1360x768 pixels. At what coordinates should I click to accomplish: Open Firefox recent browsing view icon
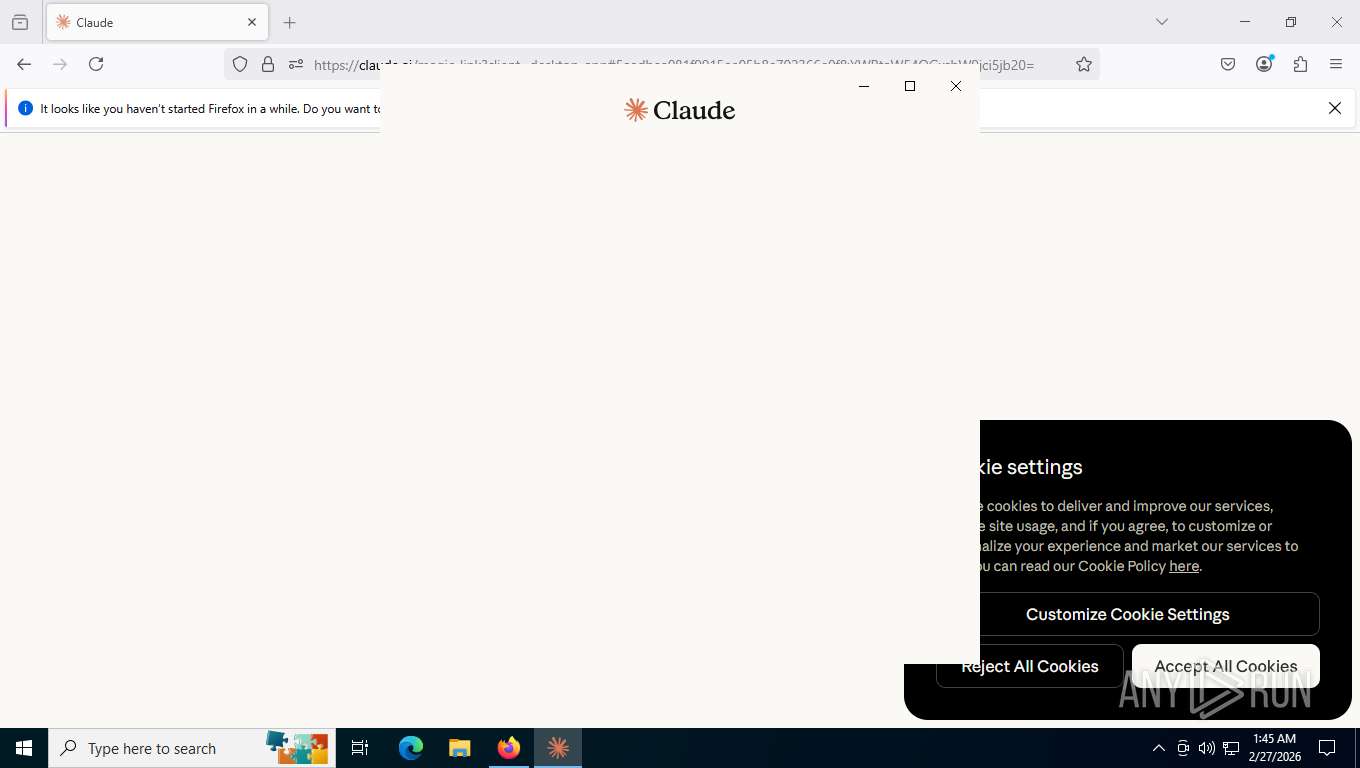(20, 22)
